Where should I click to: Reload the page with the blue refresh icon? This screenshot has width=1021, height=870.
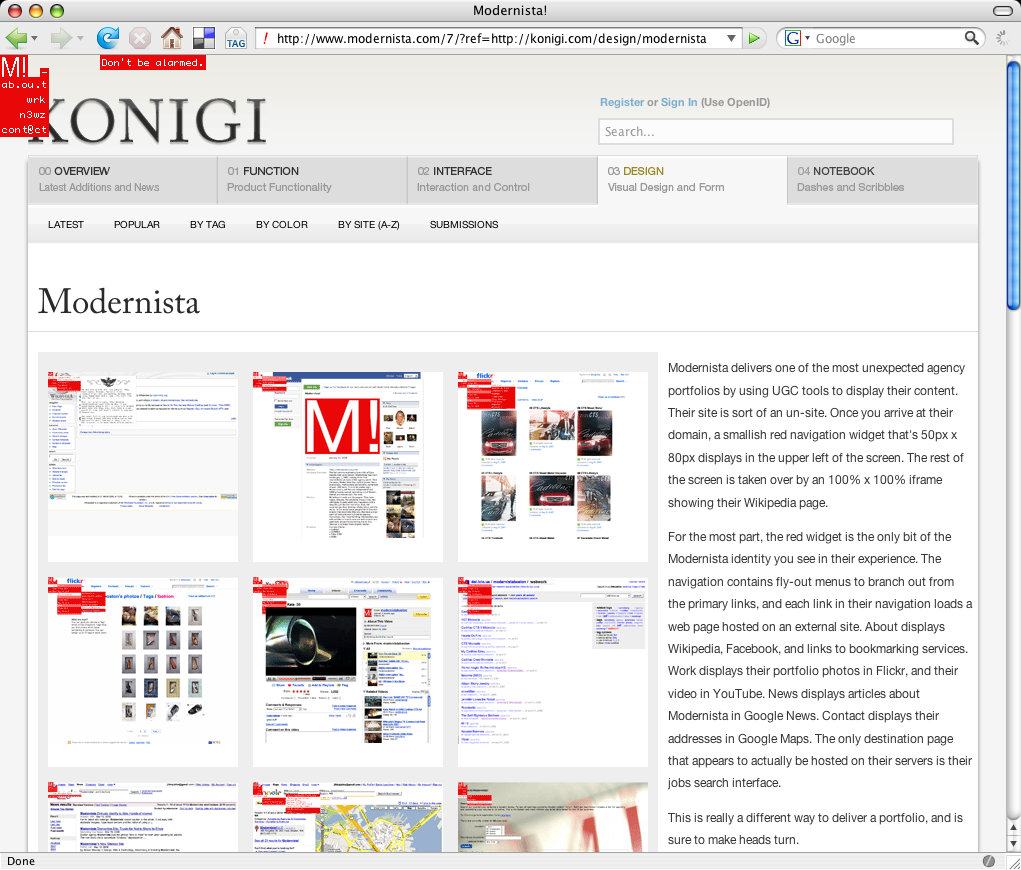(108, 38)
